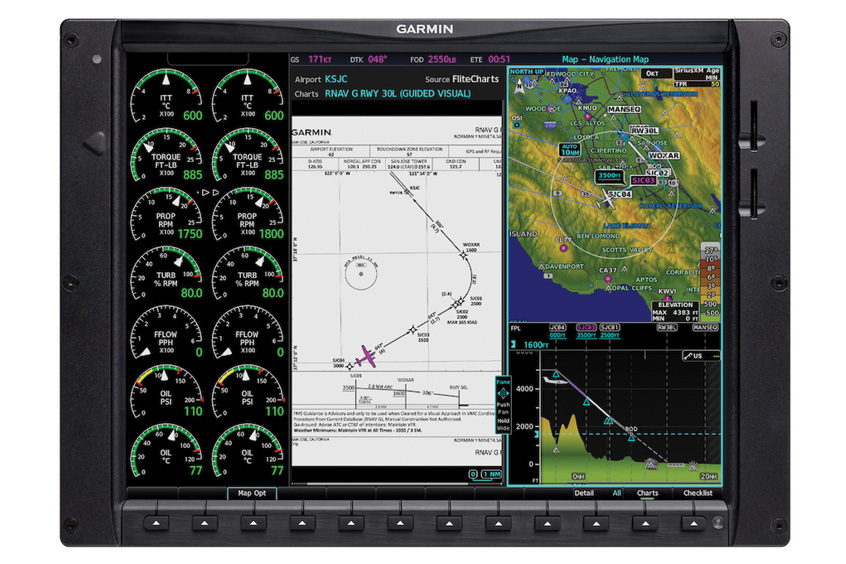
Task: Select the Detail All softkey label
Action: (x=597, y=493)
